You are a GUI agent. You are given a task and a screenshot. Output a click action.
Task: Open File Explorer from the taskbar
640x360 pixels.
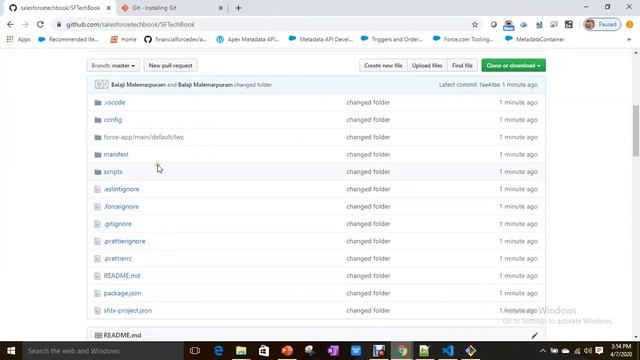pyautogui.click(x=241, y=351)
